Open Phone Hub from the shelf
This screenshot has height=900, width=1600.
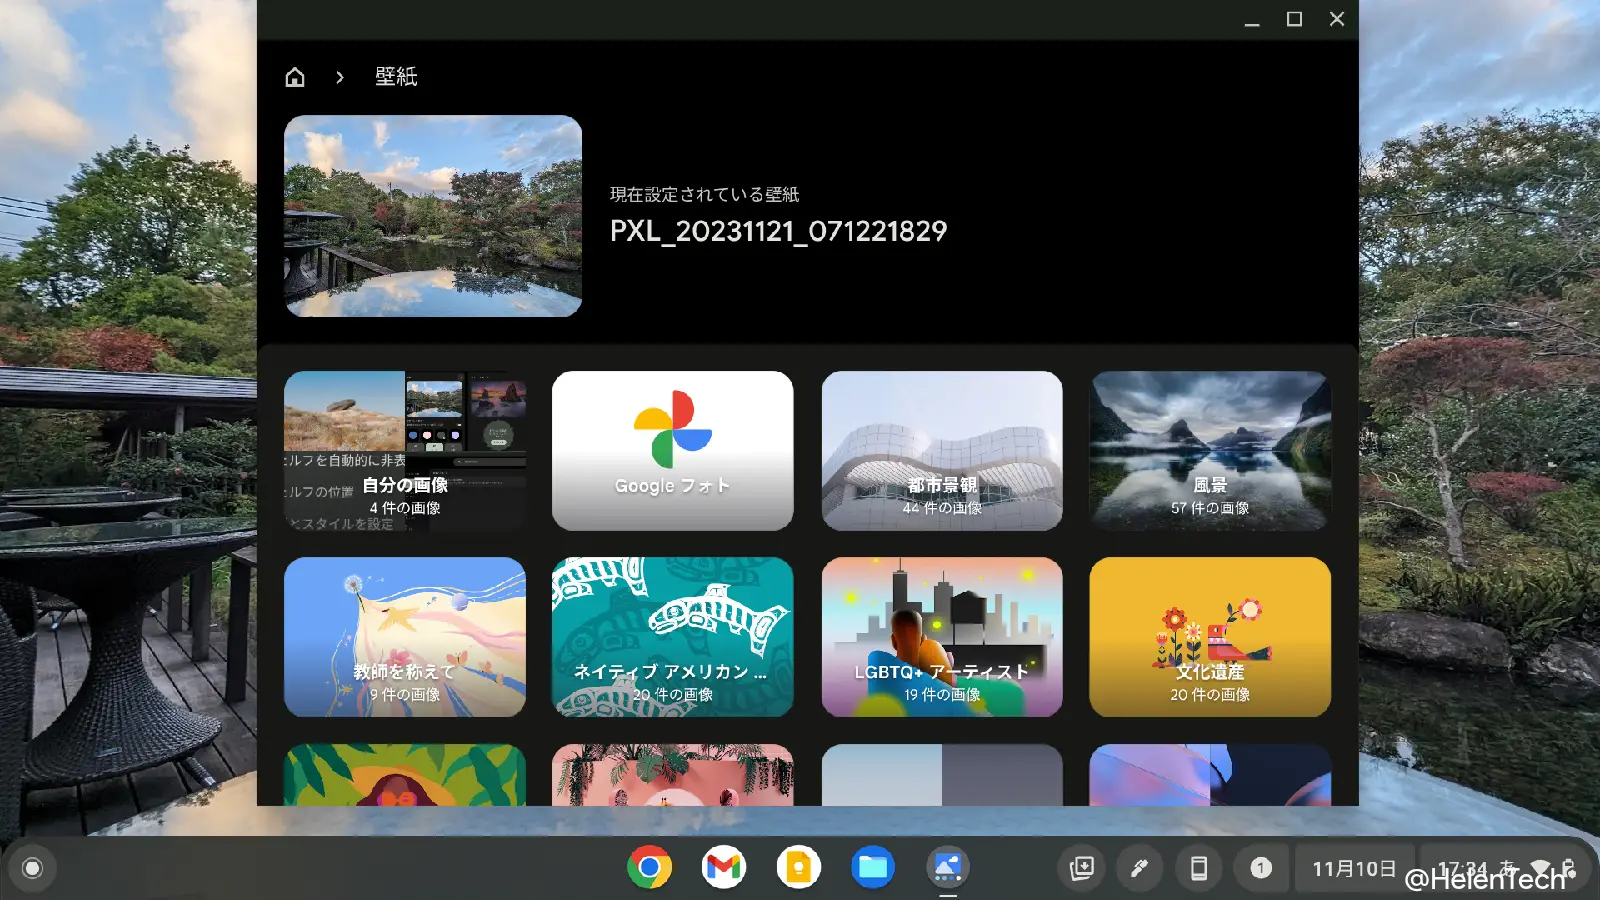coord(1198,868)
